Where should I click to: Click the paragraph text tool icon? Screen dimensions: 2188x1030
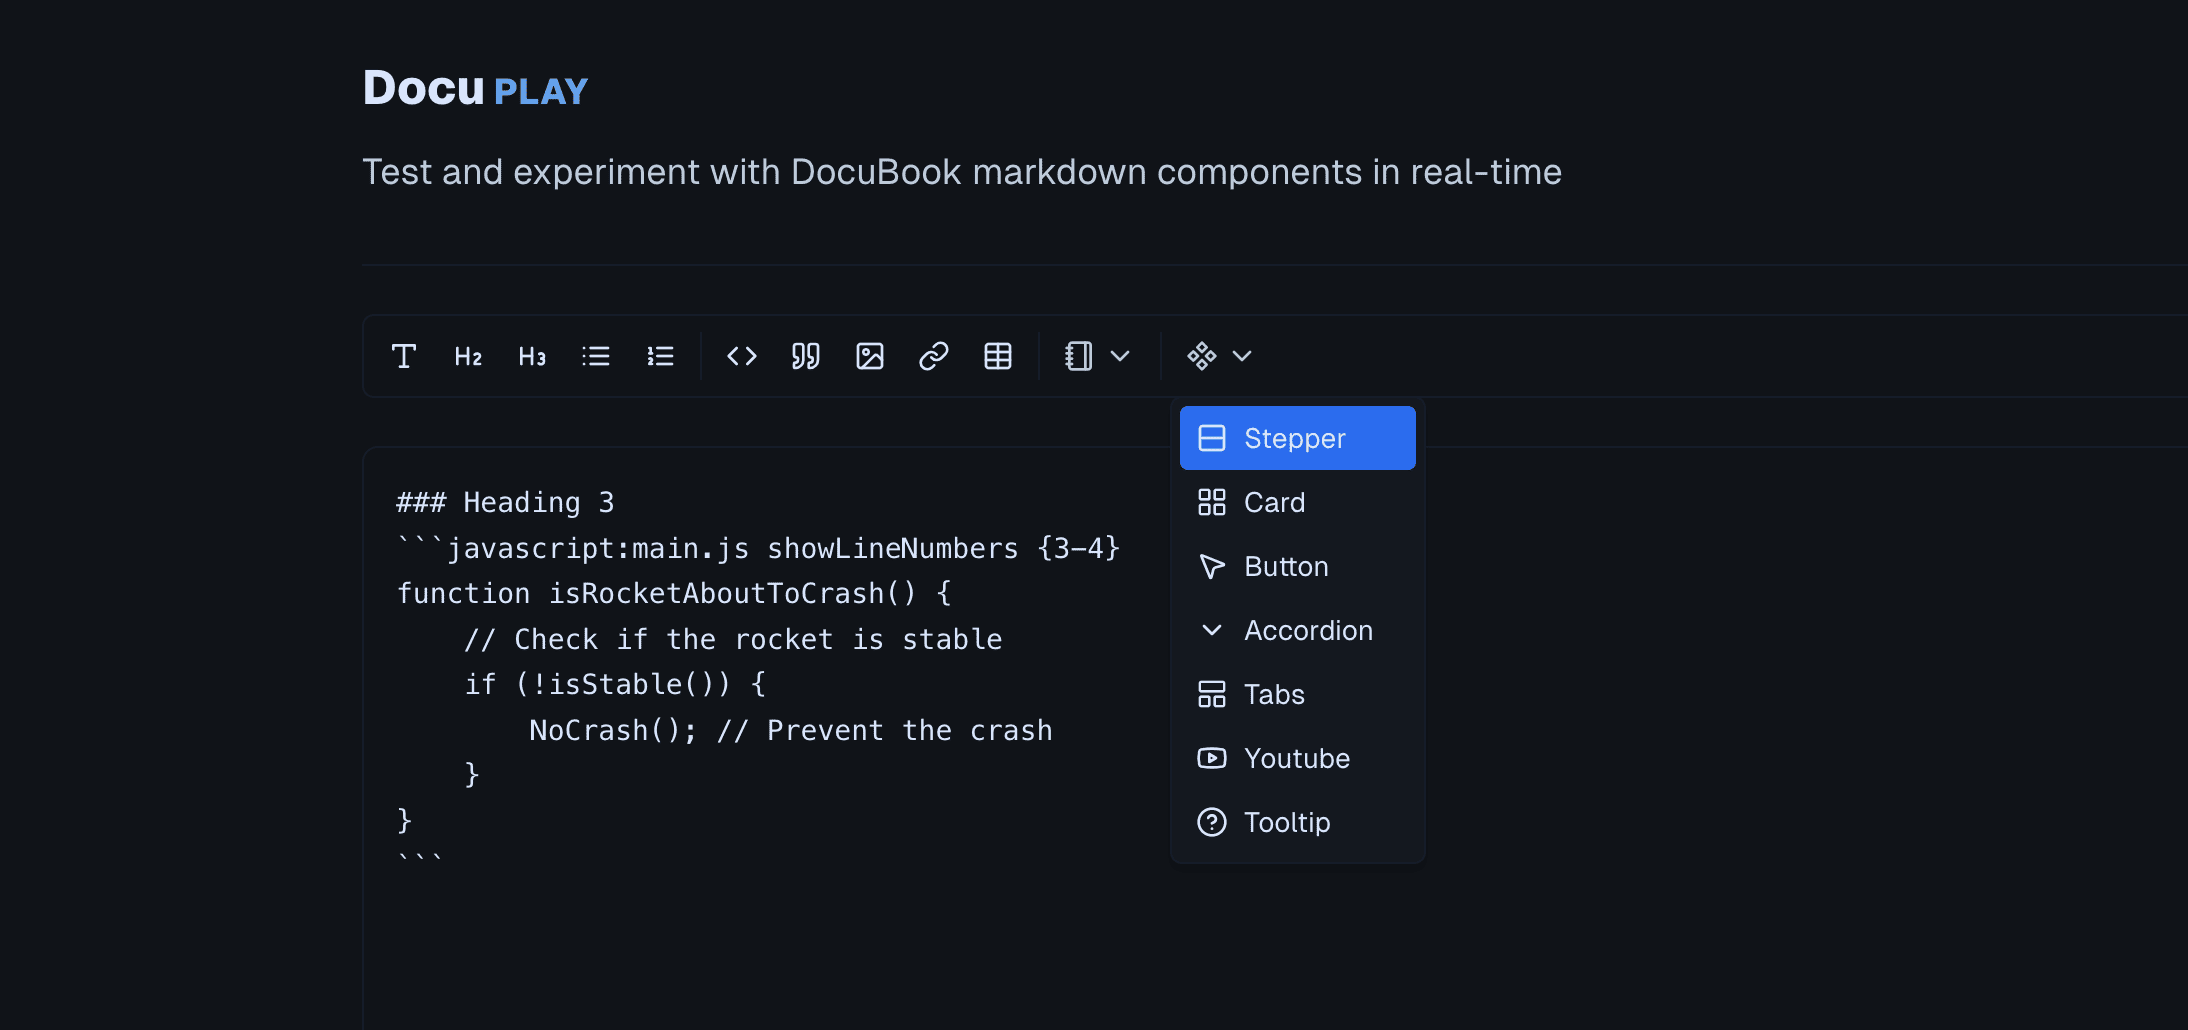[404, 357]
